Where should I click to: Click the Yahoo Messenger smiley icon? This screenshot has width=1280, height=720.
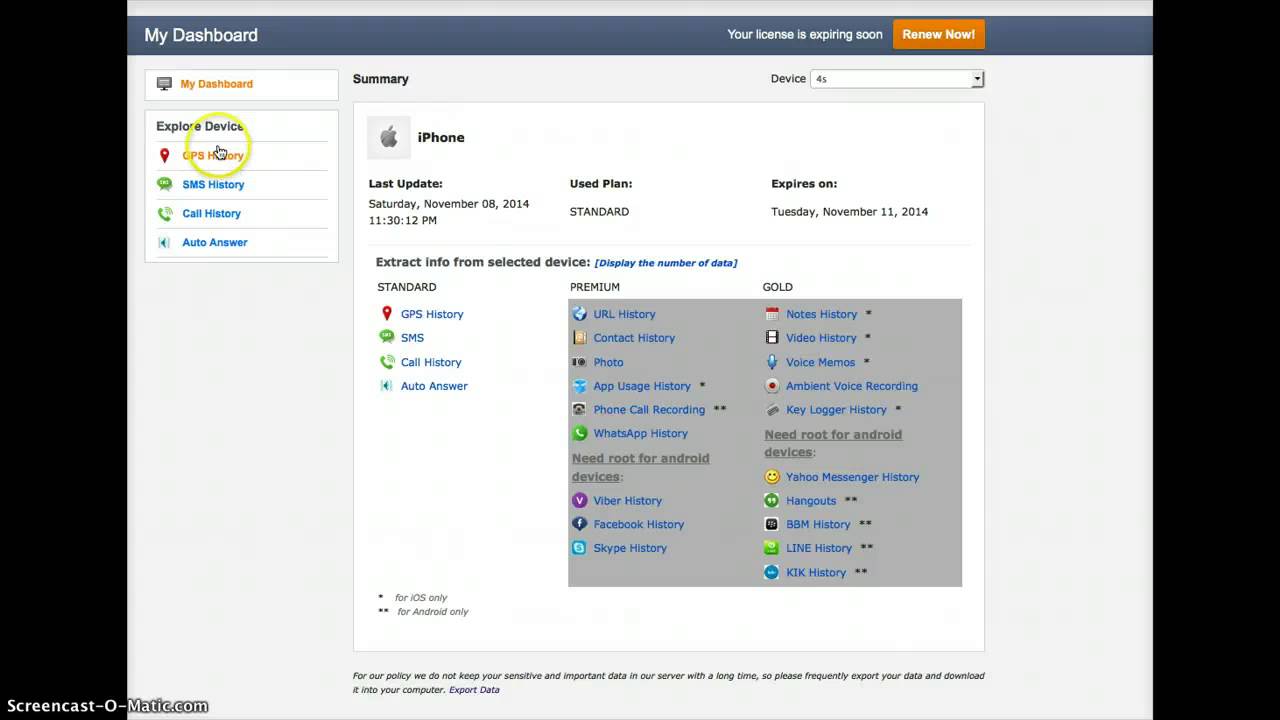pos(772,477)
